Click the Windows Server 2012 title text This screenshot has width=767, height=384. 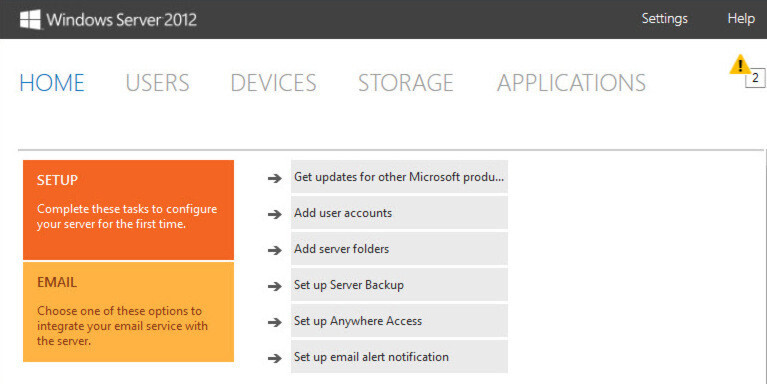[x=121, y=20]
